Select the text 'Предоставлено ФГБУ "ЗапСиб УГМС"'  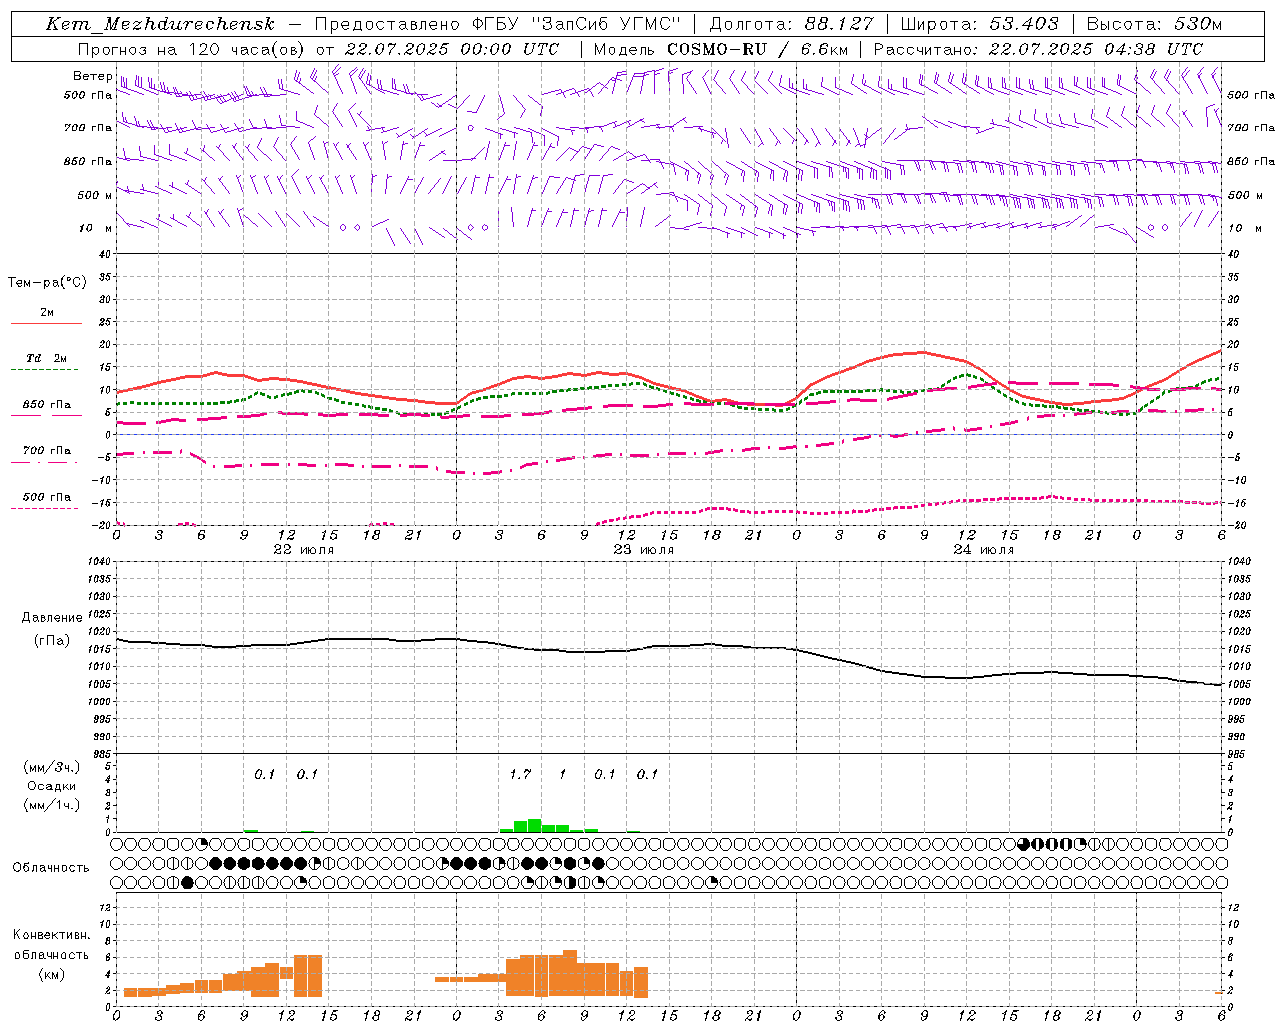pos(498,24)
